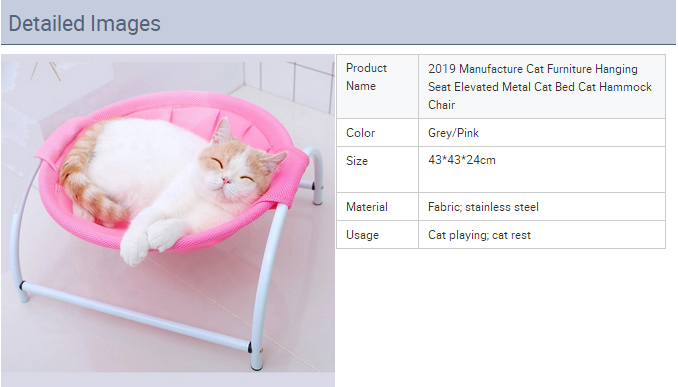Click the white horizontal base bar of frame
This screenshot has width=678, height=387.
pos(135,316)
